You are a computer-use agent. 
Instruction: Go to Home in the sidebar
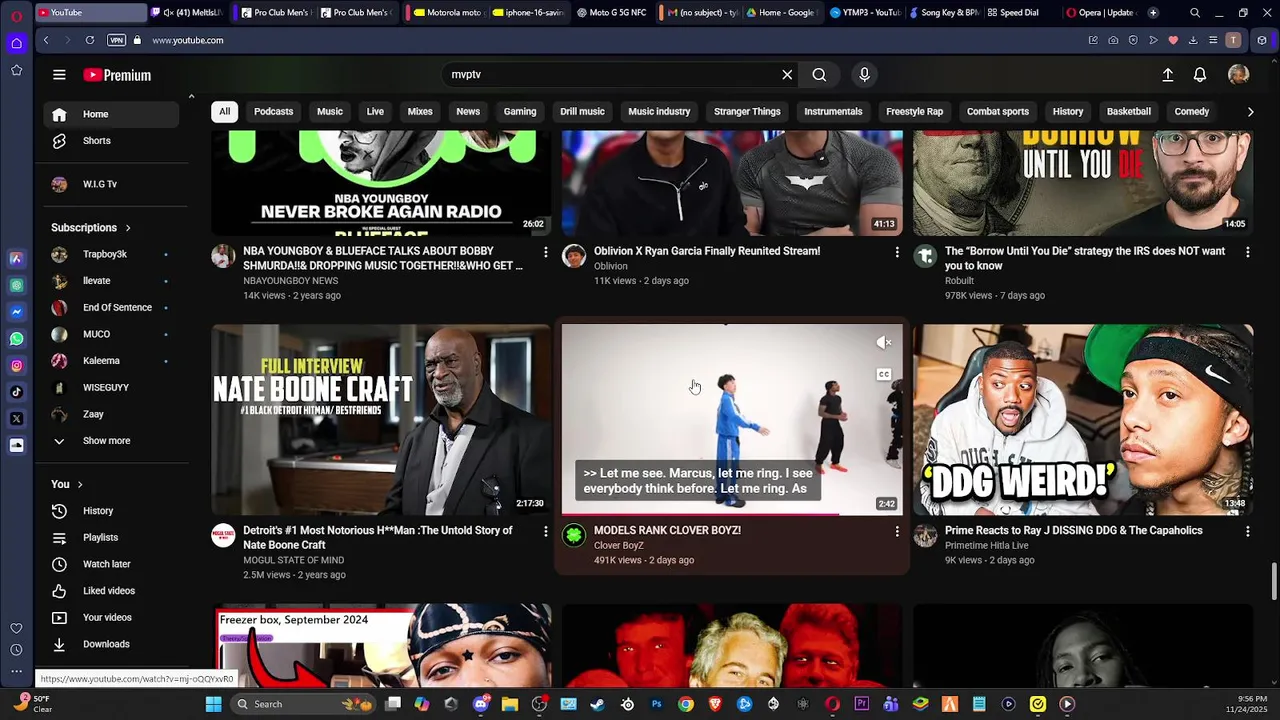111,114
